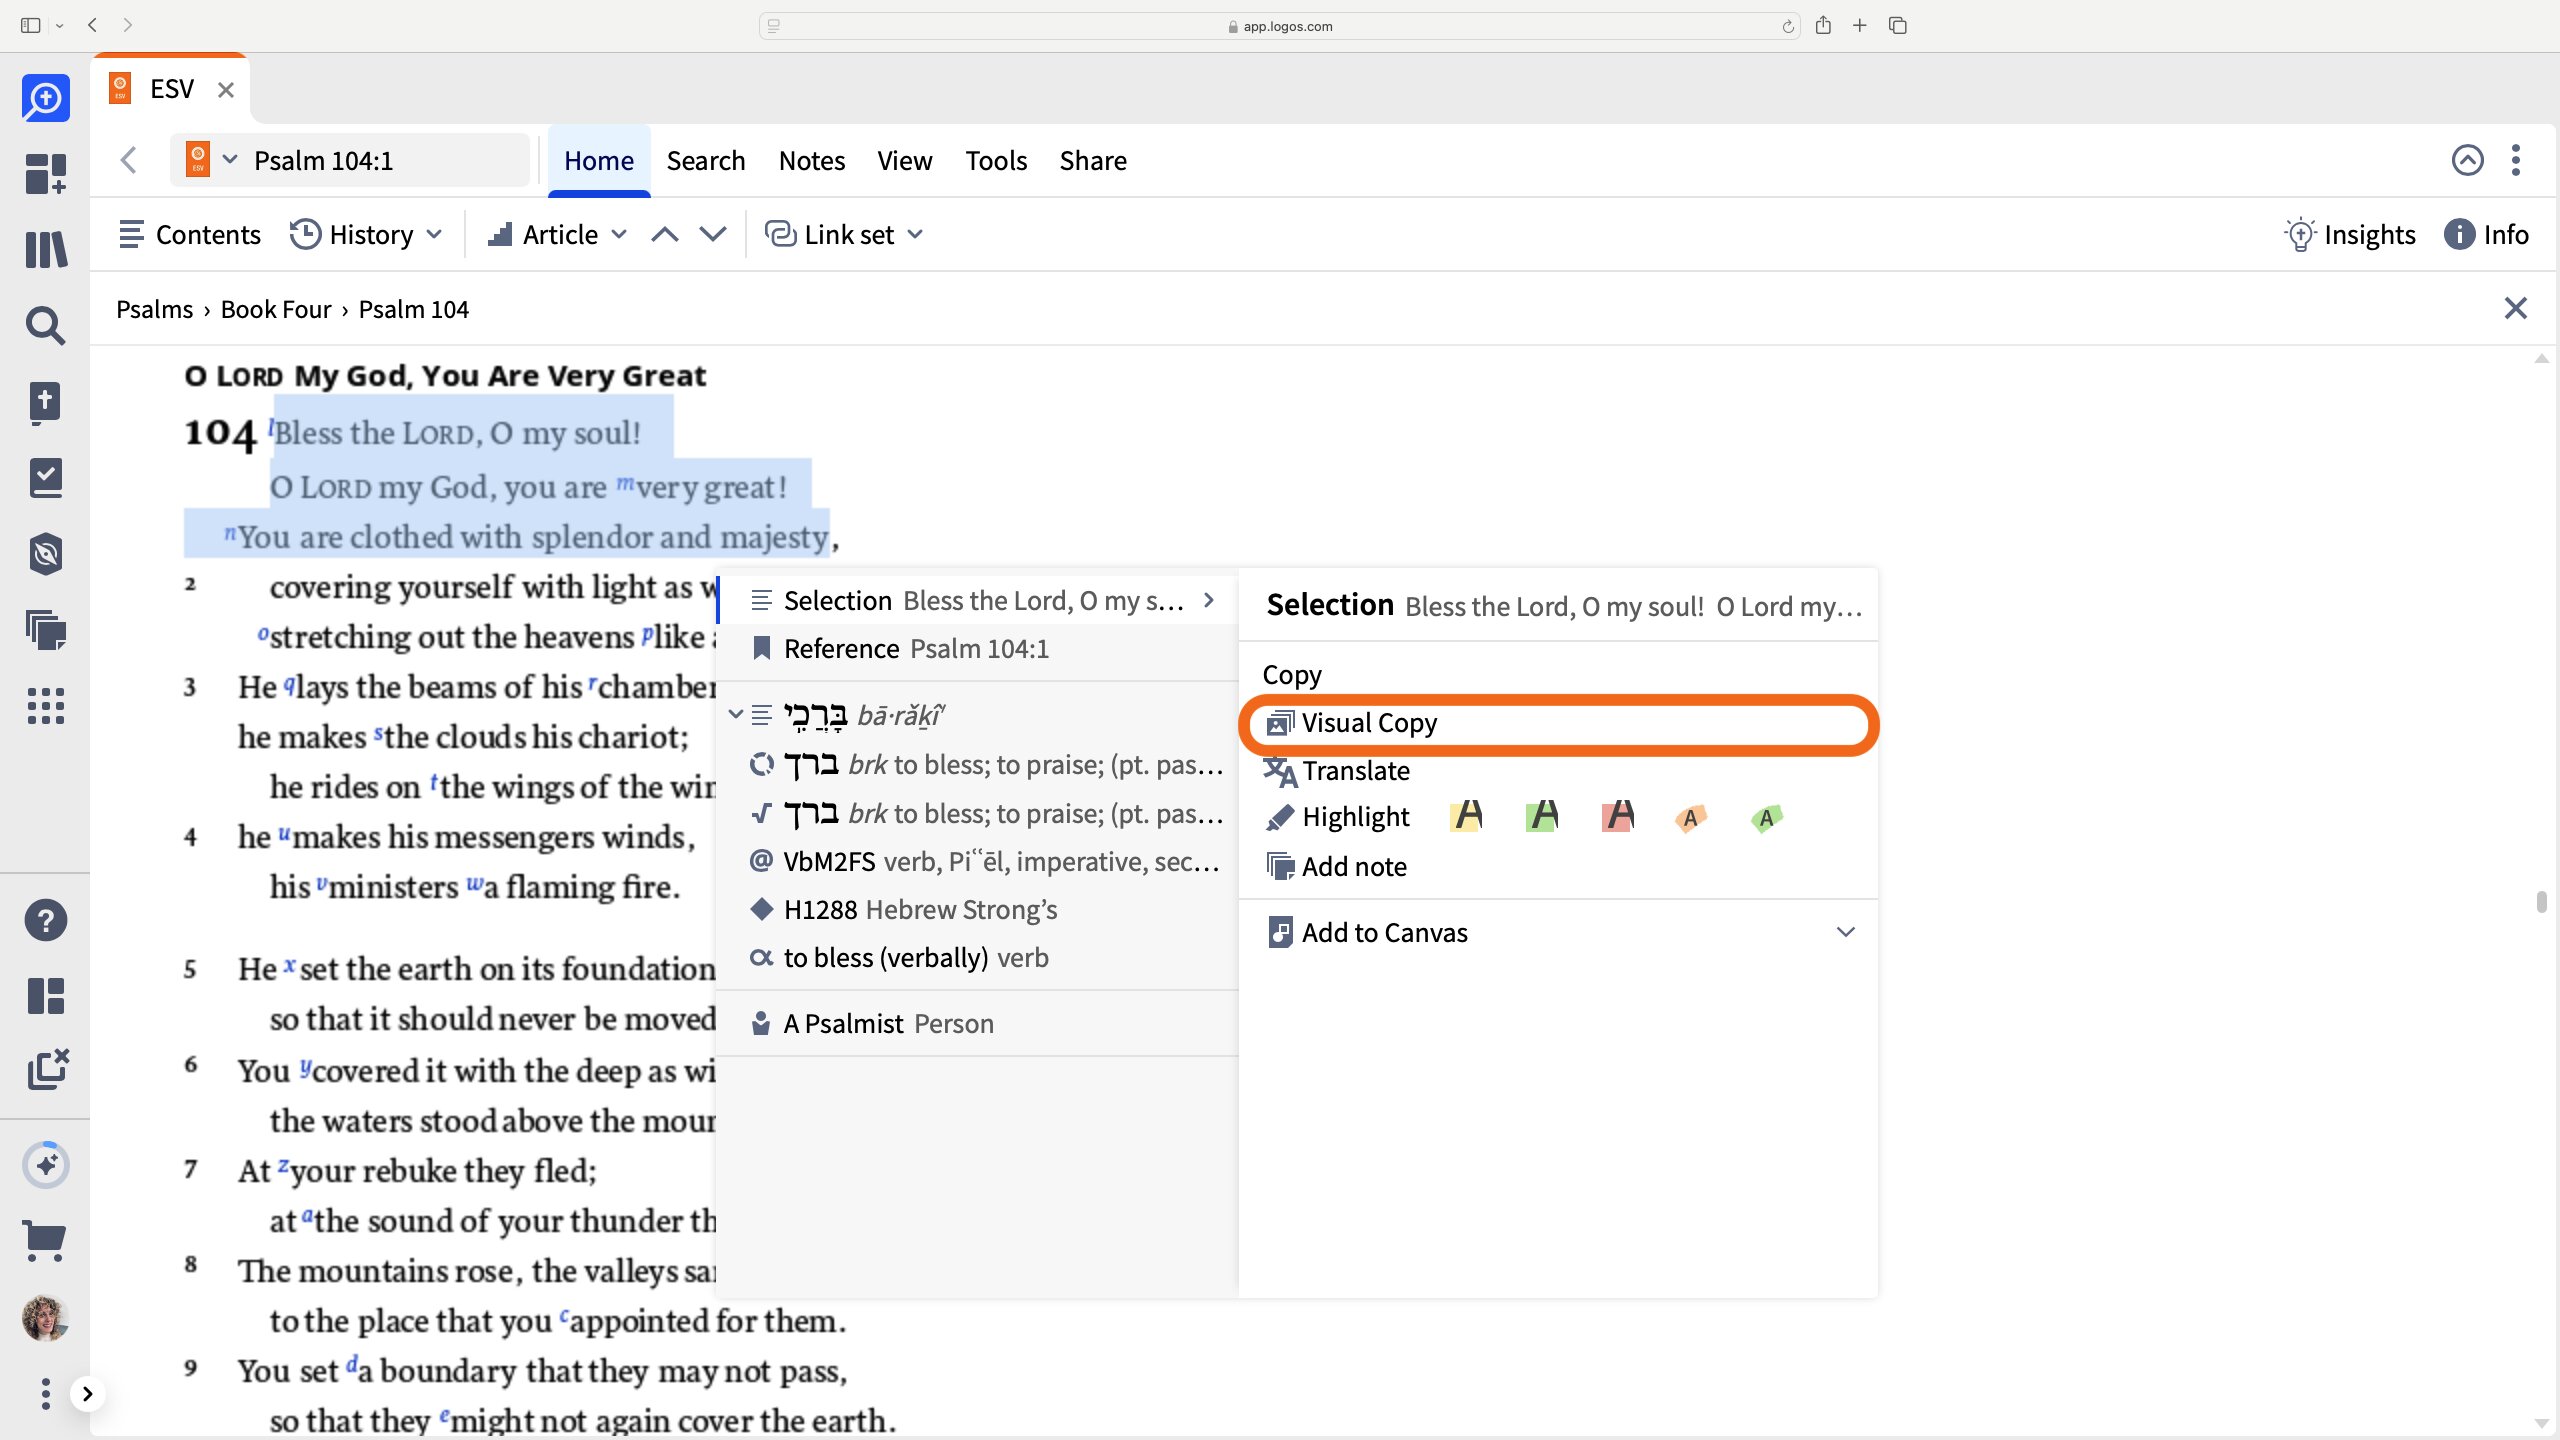
Task: Switch to the Home tab
Action: click(599, 161)
